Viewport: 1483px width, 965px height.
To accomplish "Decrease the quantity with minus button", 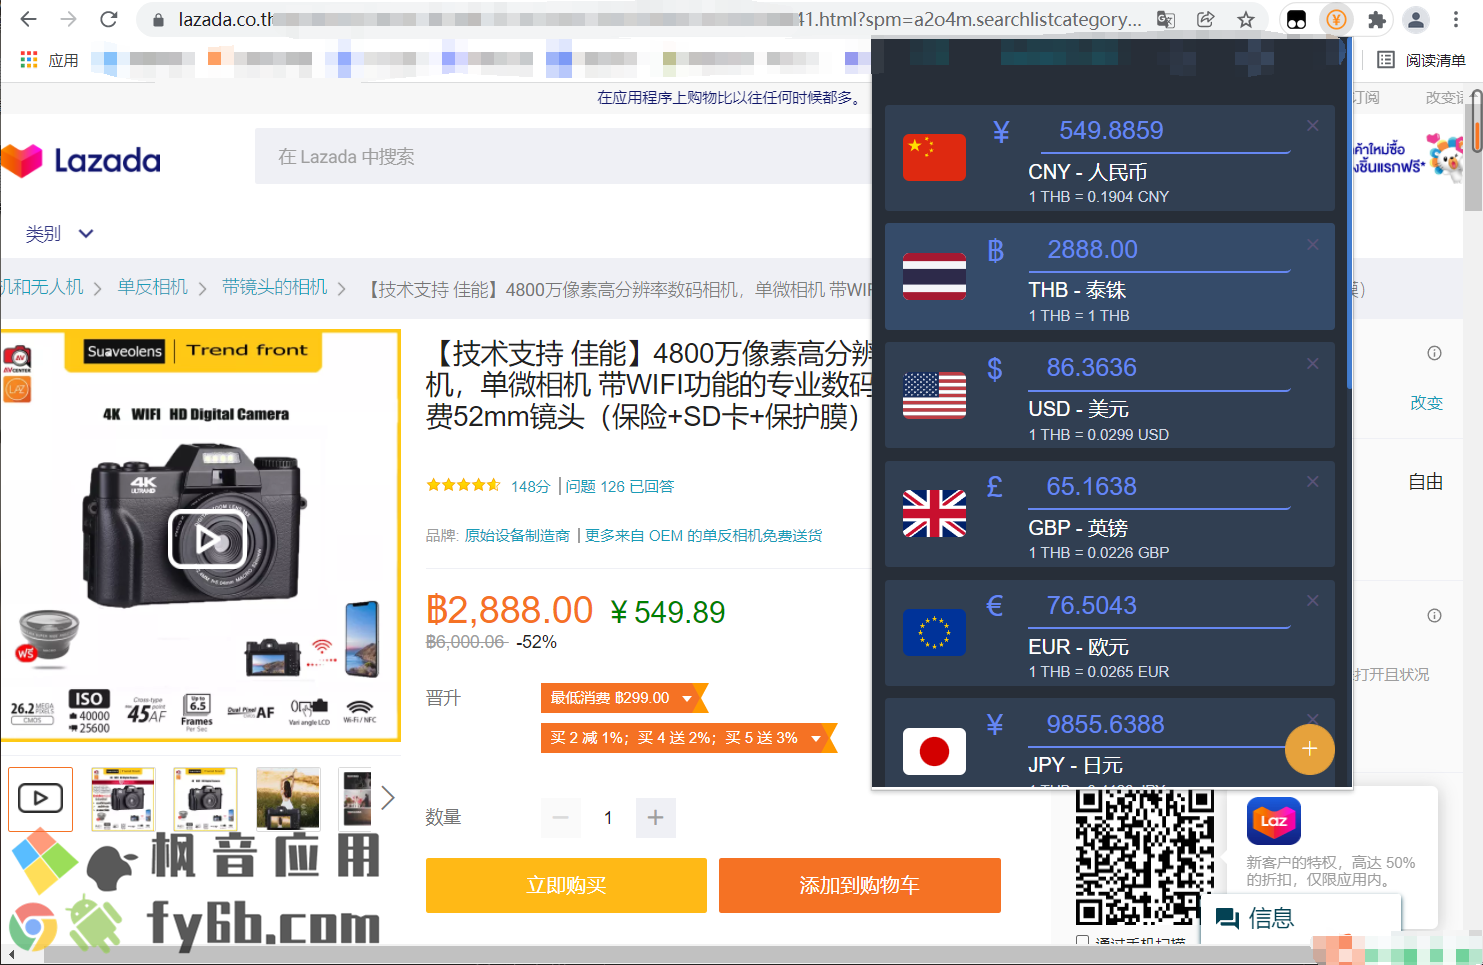I will (560, 818).
